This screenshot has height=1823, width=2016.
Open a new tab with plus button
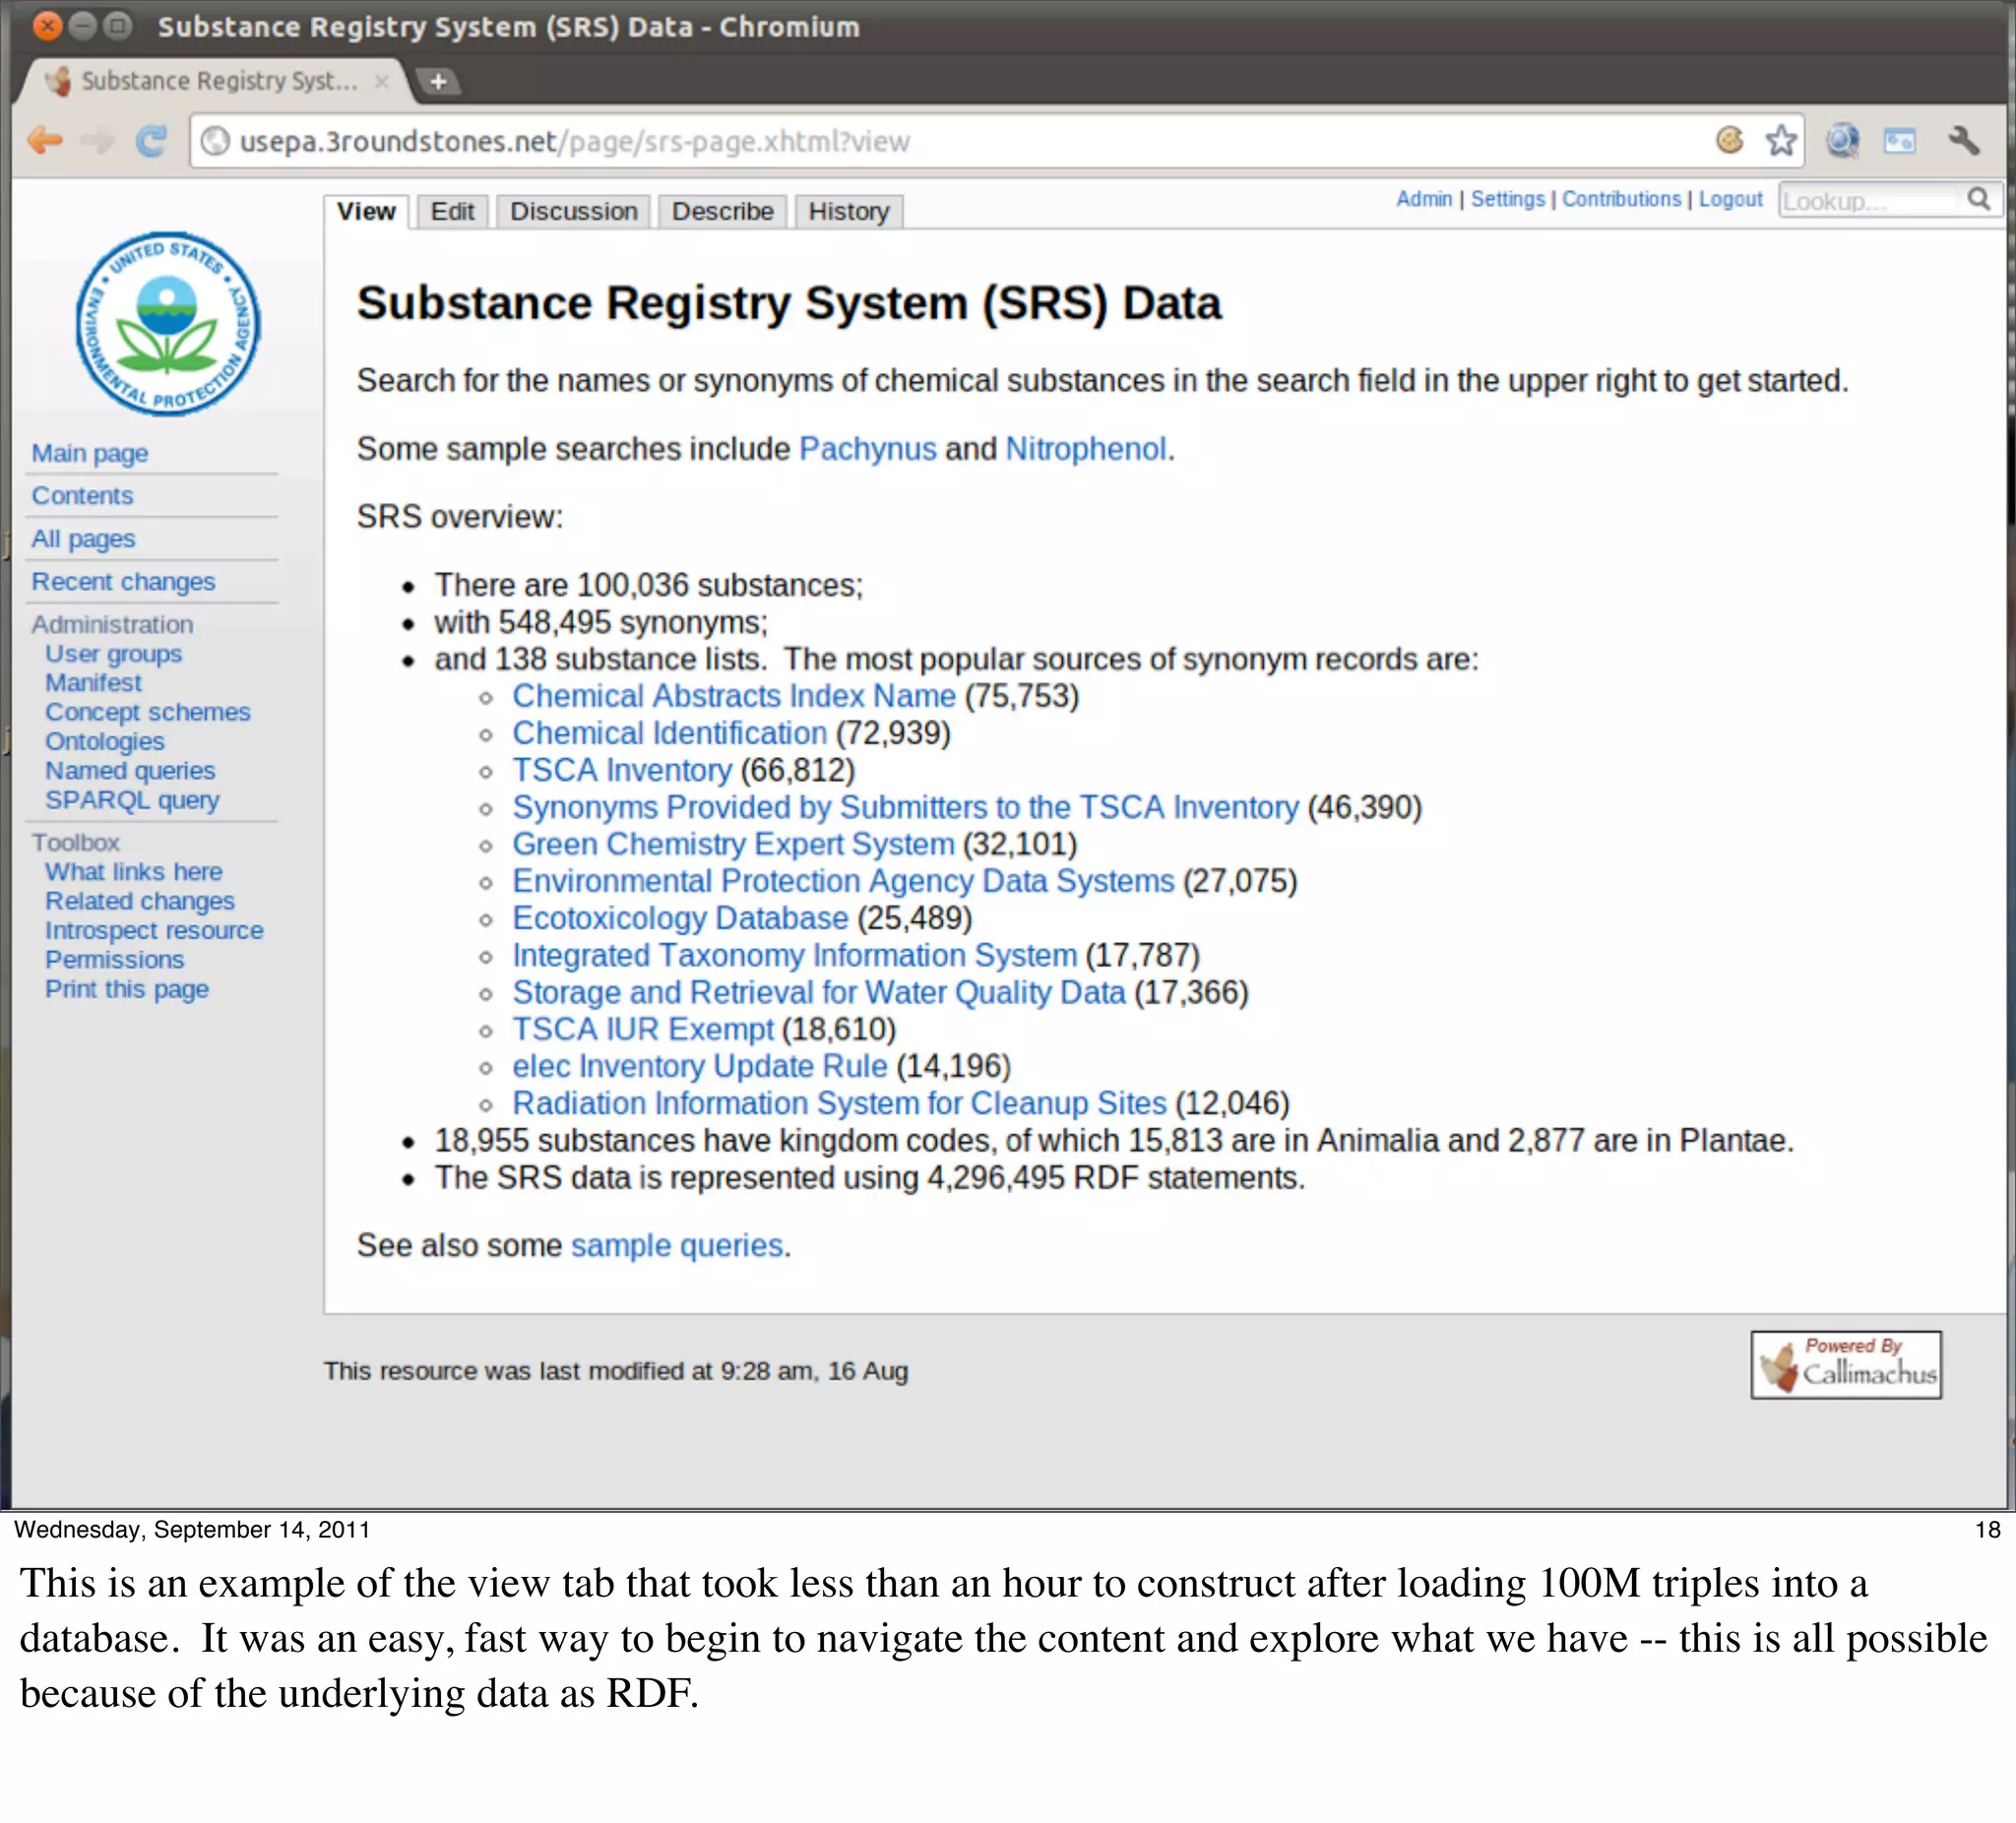coord(438,82)
